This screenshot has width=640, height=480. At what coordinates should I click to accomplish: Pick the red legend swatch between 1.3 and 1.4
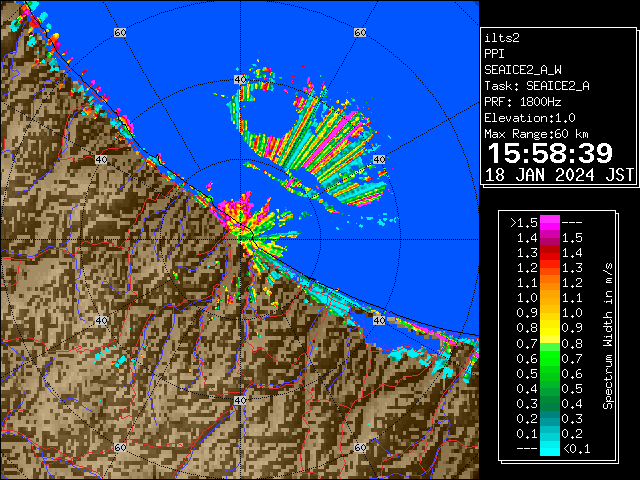tap(550, 253)
